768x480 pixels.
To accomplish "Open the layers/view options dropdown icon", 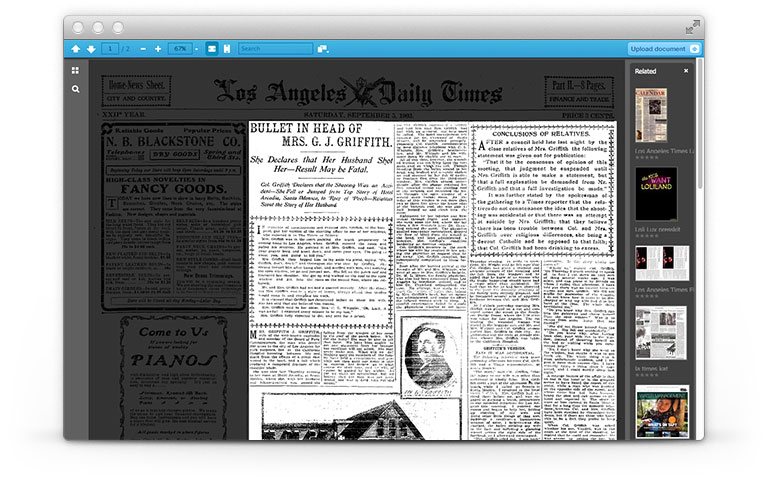I will (323, 48).
